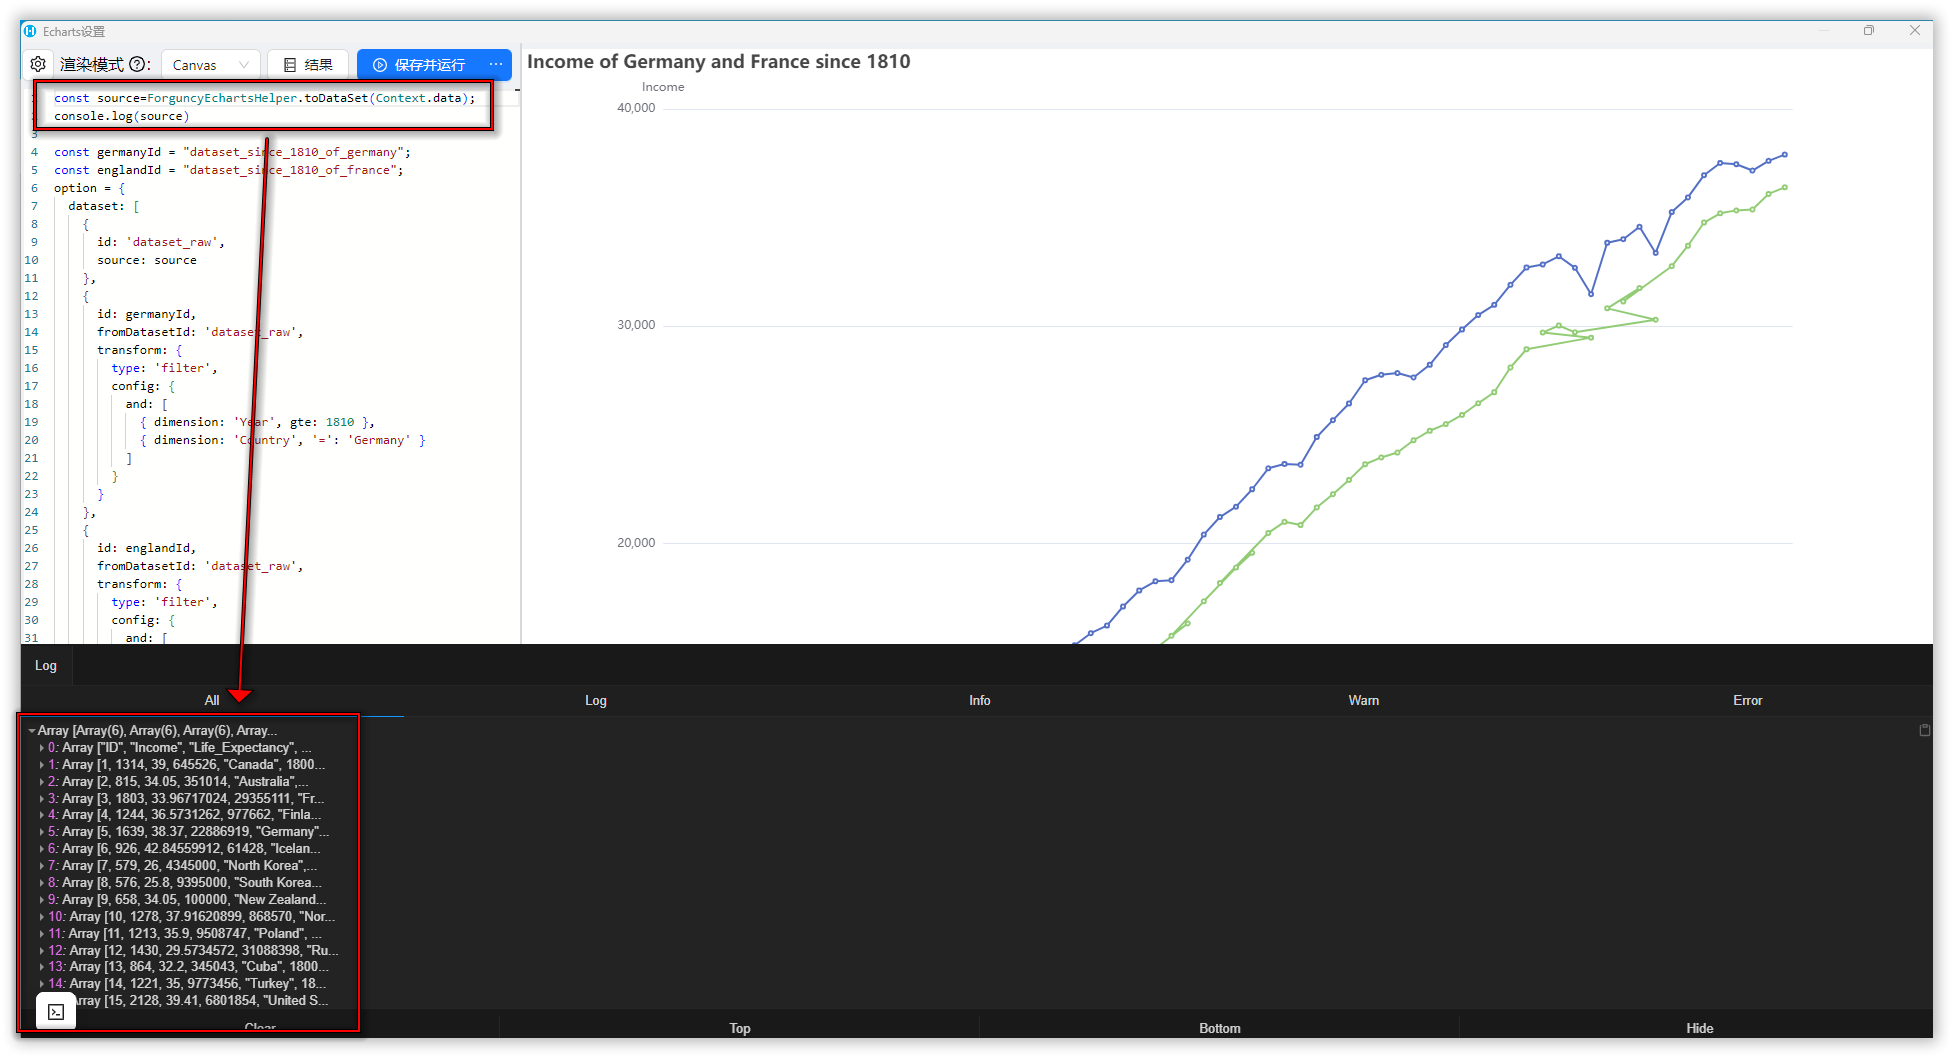Screen dimensions: 1953x1058
Task: Open the Canvas render mode dropdown
Action: 210,64
